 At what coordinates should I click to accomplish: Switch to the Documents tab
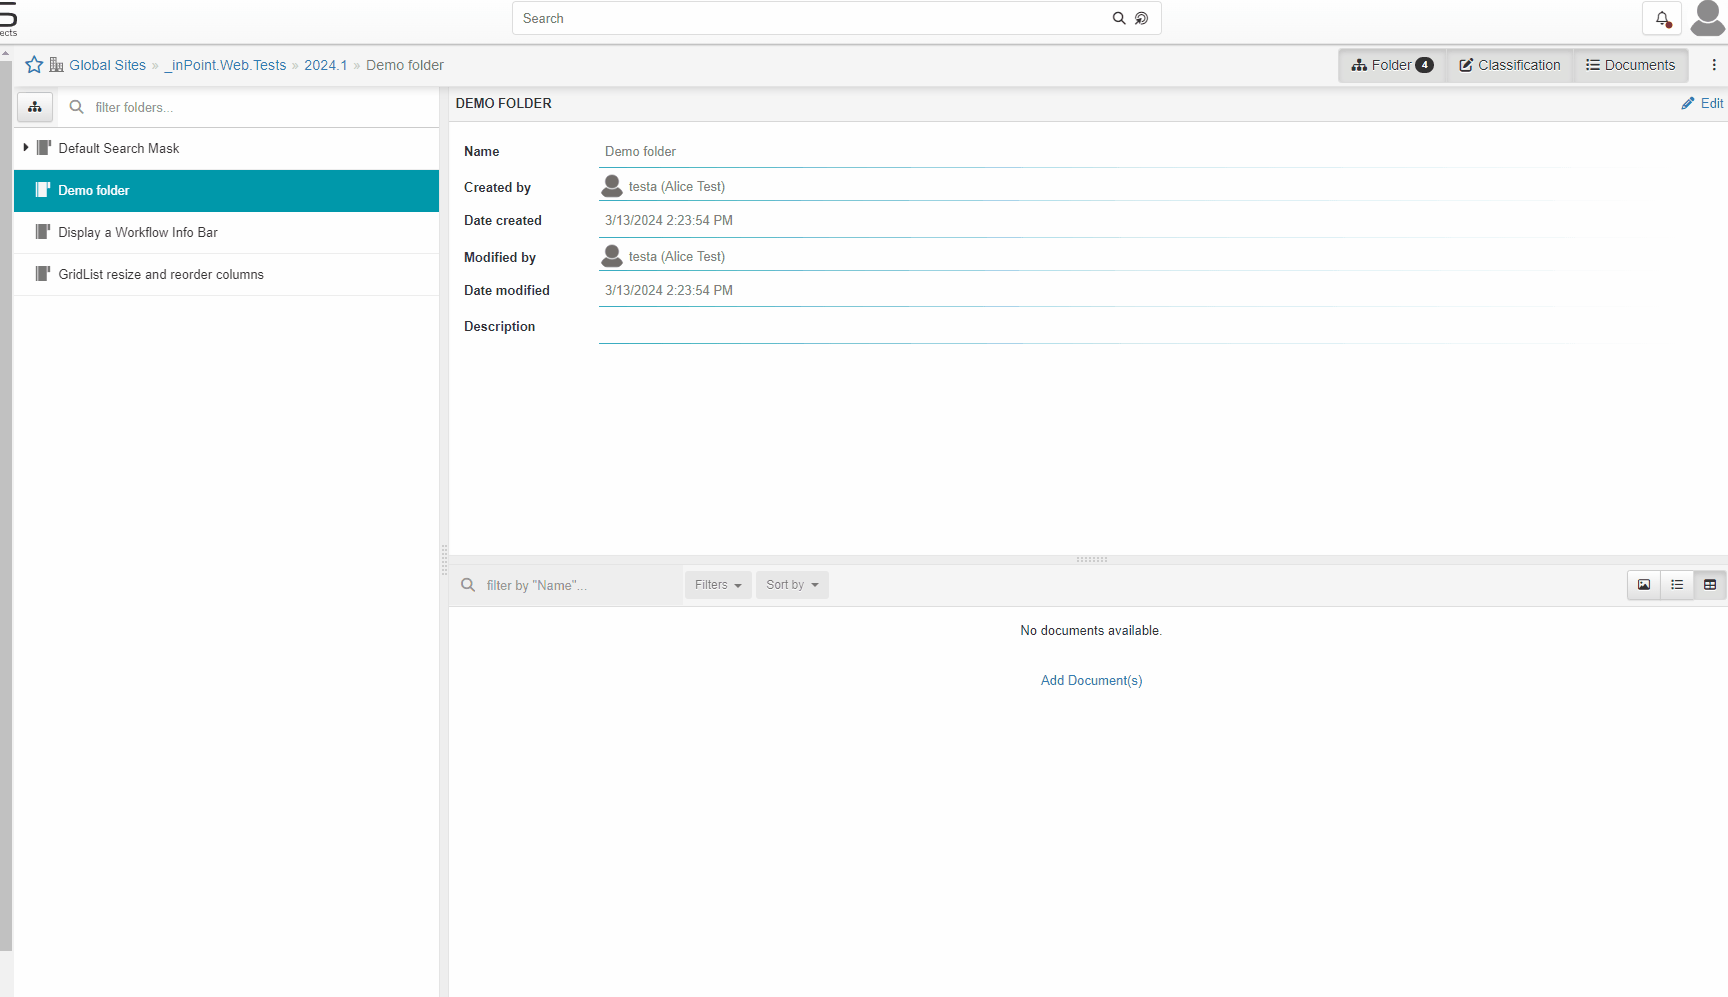point(1630,65)
